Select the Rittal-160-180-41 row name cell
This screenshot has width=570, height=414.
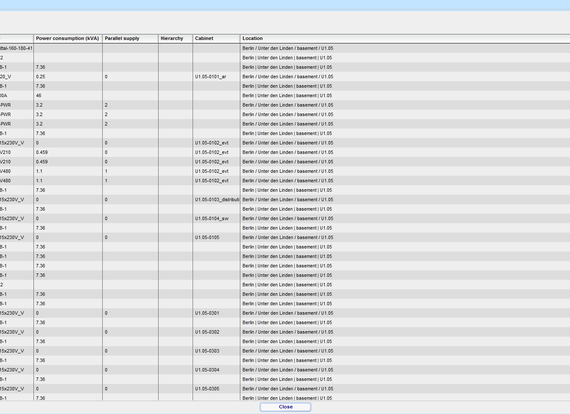point(16,48)
